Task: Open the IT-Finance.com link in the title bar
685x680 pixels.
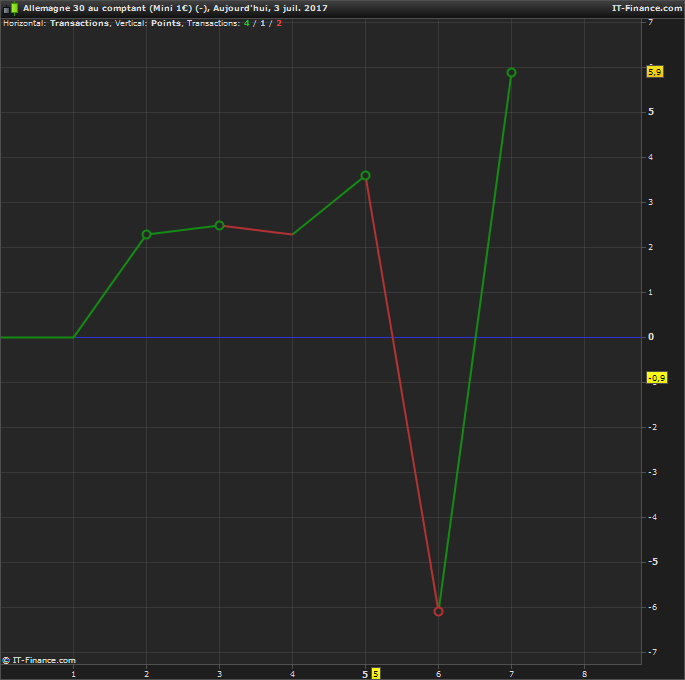Action: tap(647, 8)
